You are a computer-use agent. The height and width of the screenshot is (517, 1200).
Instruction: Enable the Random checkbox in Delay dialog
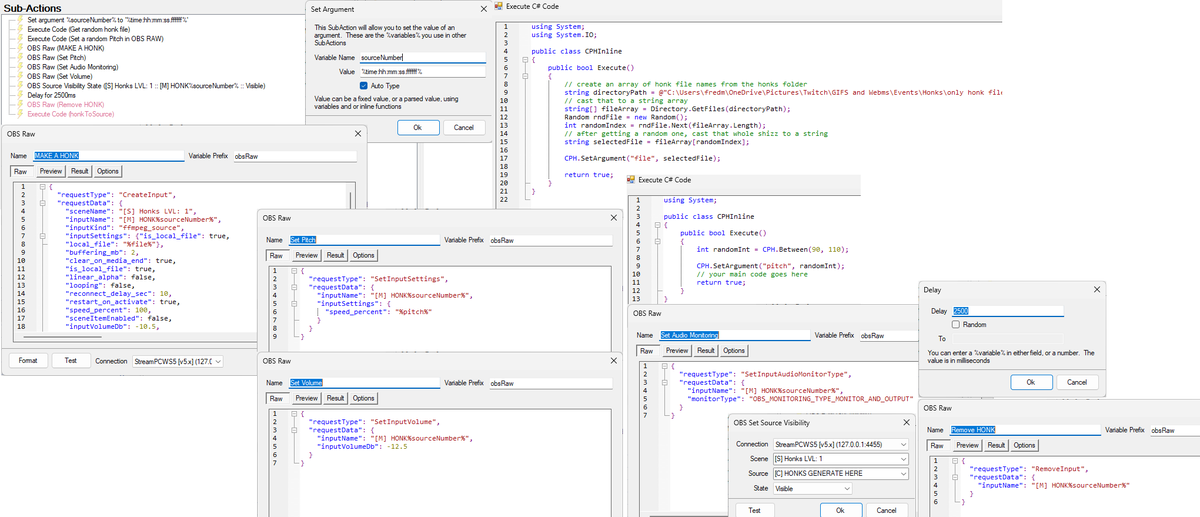click(957, 324)
